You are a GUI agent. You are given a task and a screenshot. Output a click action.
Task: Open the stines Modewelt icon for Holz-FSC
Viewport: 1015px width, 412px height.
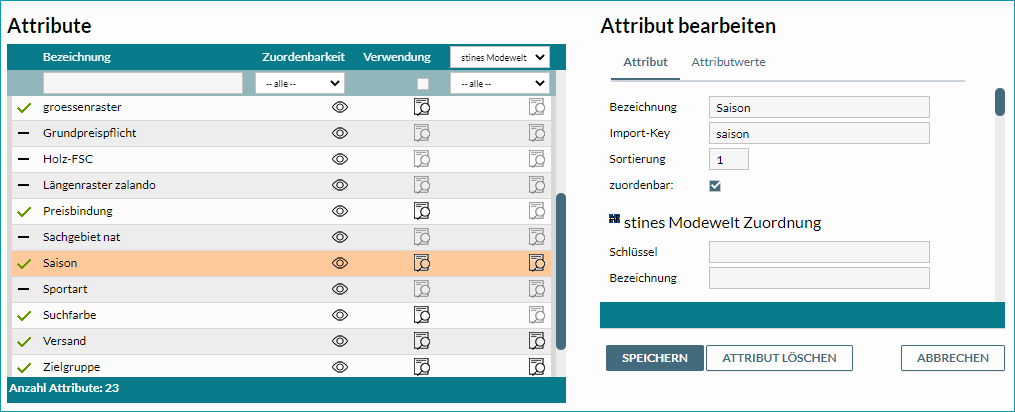[x=537, y=159]
